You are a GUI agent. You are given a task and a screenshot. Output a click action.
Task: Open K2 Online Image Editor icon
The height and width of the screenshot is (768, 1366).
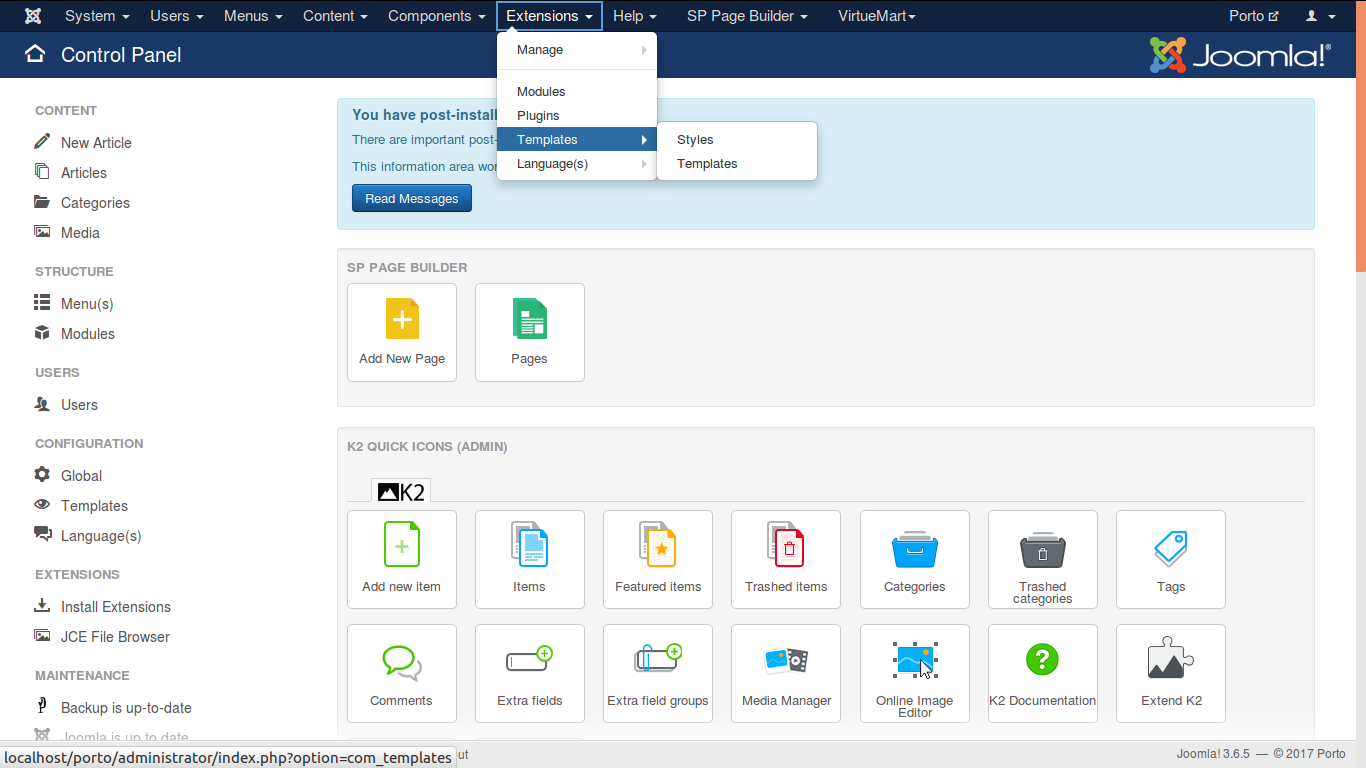point(915,673)
